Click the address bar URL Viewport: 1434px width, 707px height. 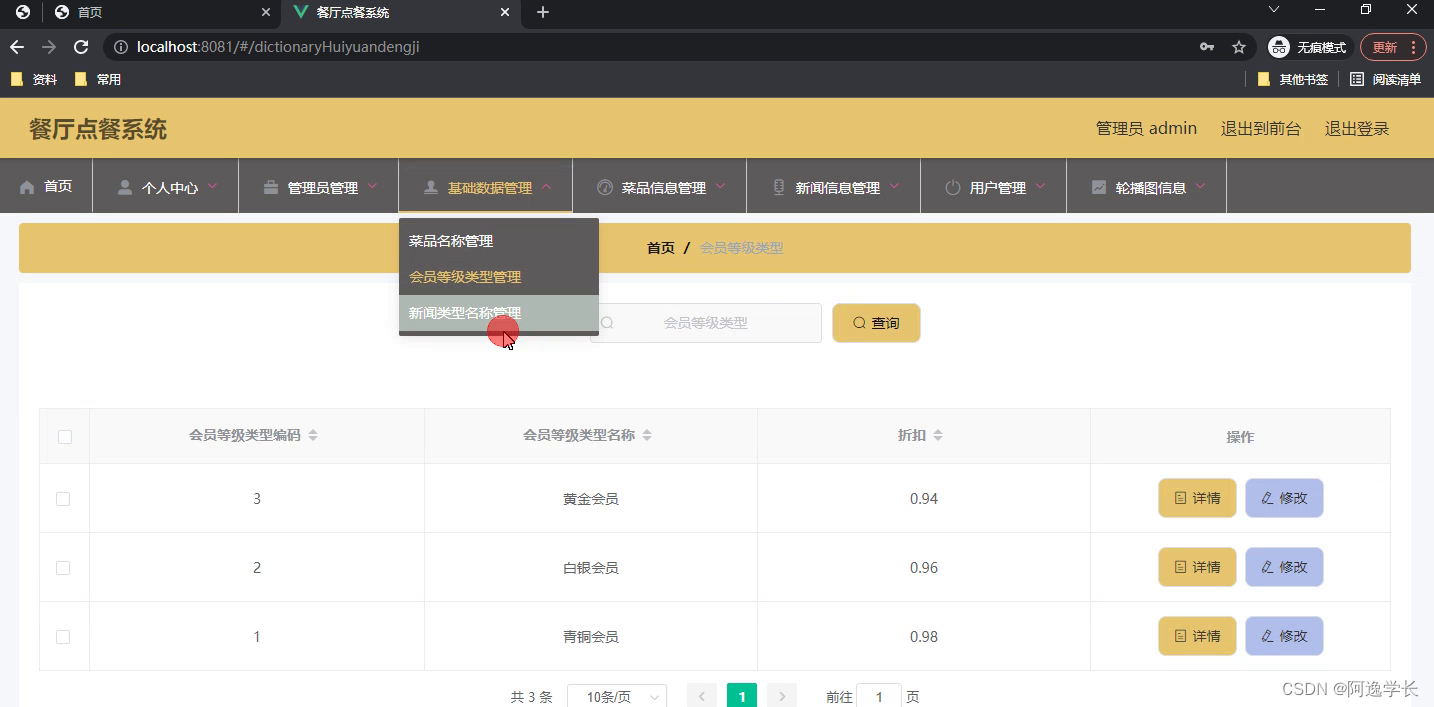click(278, 47)
